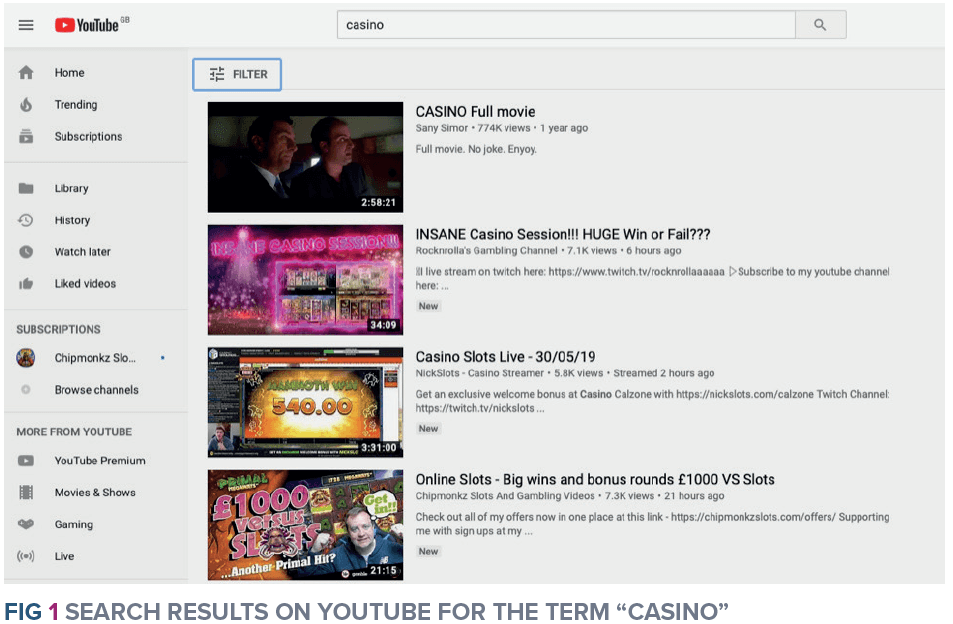Image resolution: width=953 pixels, height=624 pixels.
Task: Click title Casino Slots Live - 30/05/19
Action: 506,357
